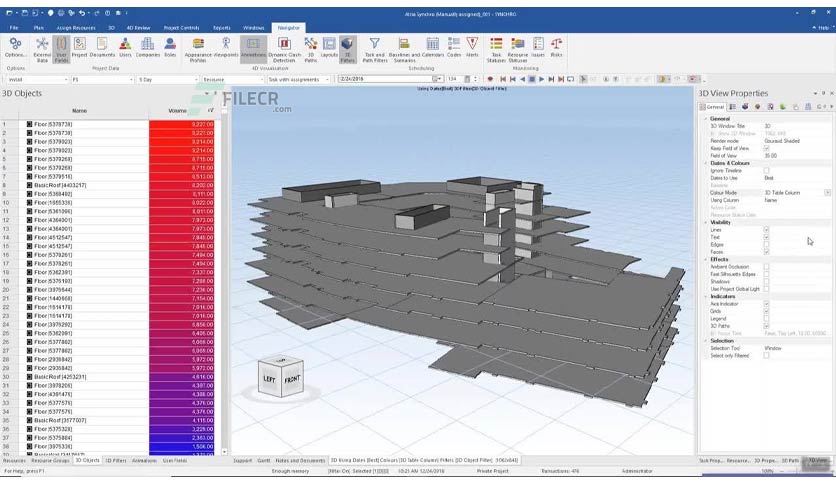836x484 pixels.
Task: Open the Alerts ribbon button
Action: click(472, 48)
